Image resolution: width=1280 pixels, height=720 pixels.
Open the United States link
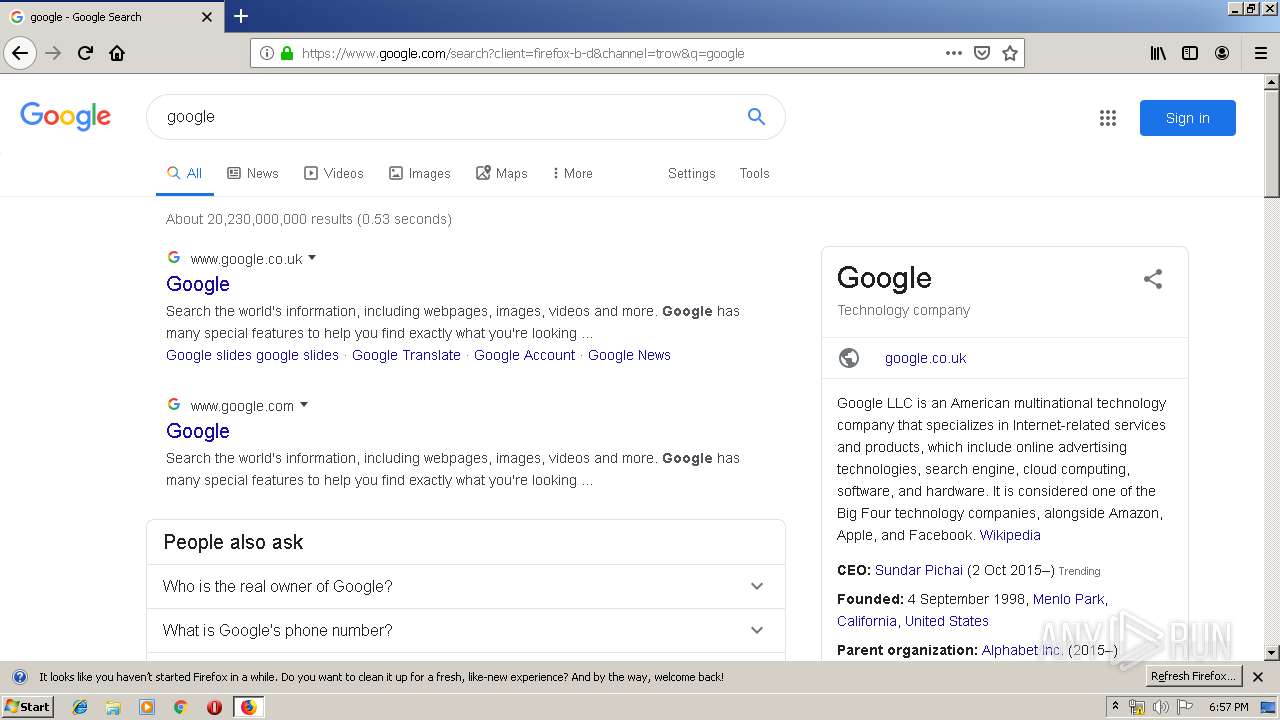[946, 621]
